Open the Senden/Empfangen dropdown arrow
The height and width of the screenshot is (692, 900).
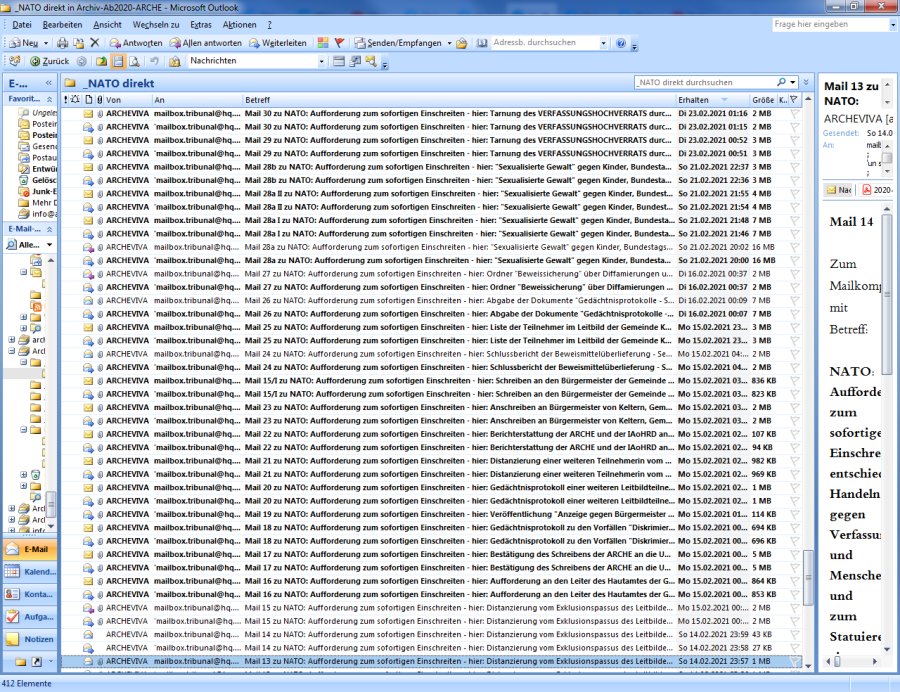click(x=449, y=43)
